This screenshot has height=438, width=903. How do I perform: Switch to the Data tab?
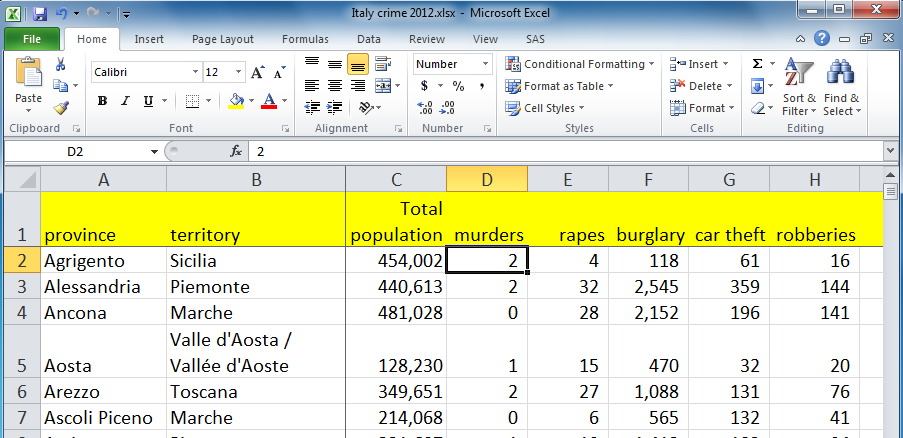click(x=369, y=39)
